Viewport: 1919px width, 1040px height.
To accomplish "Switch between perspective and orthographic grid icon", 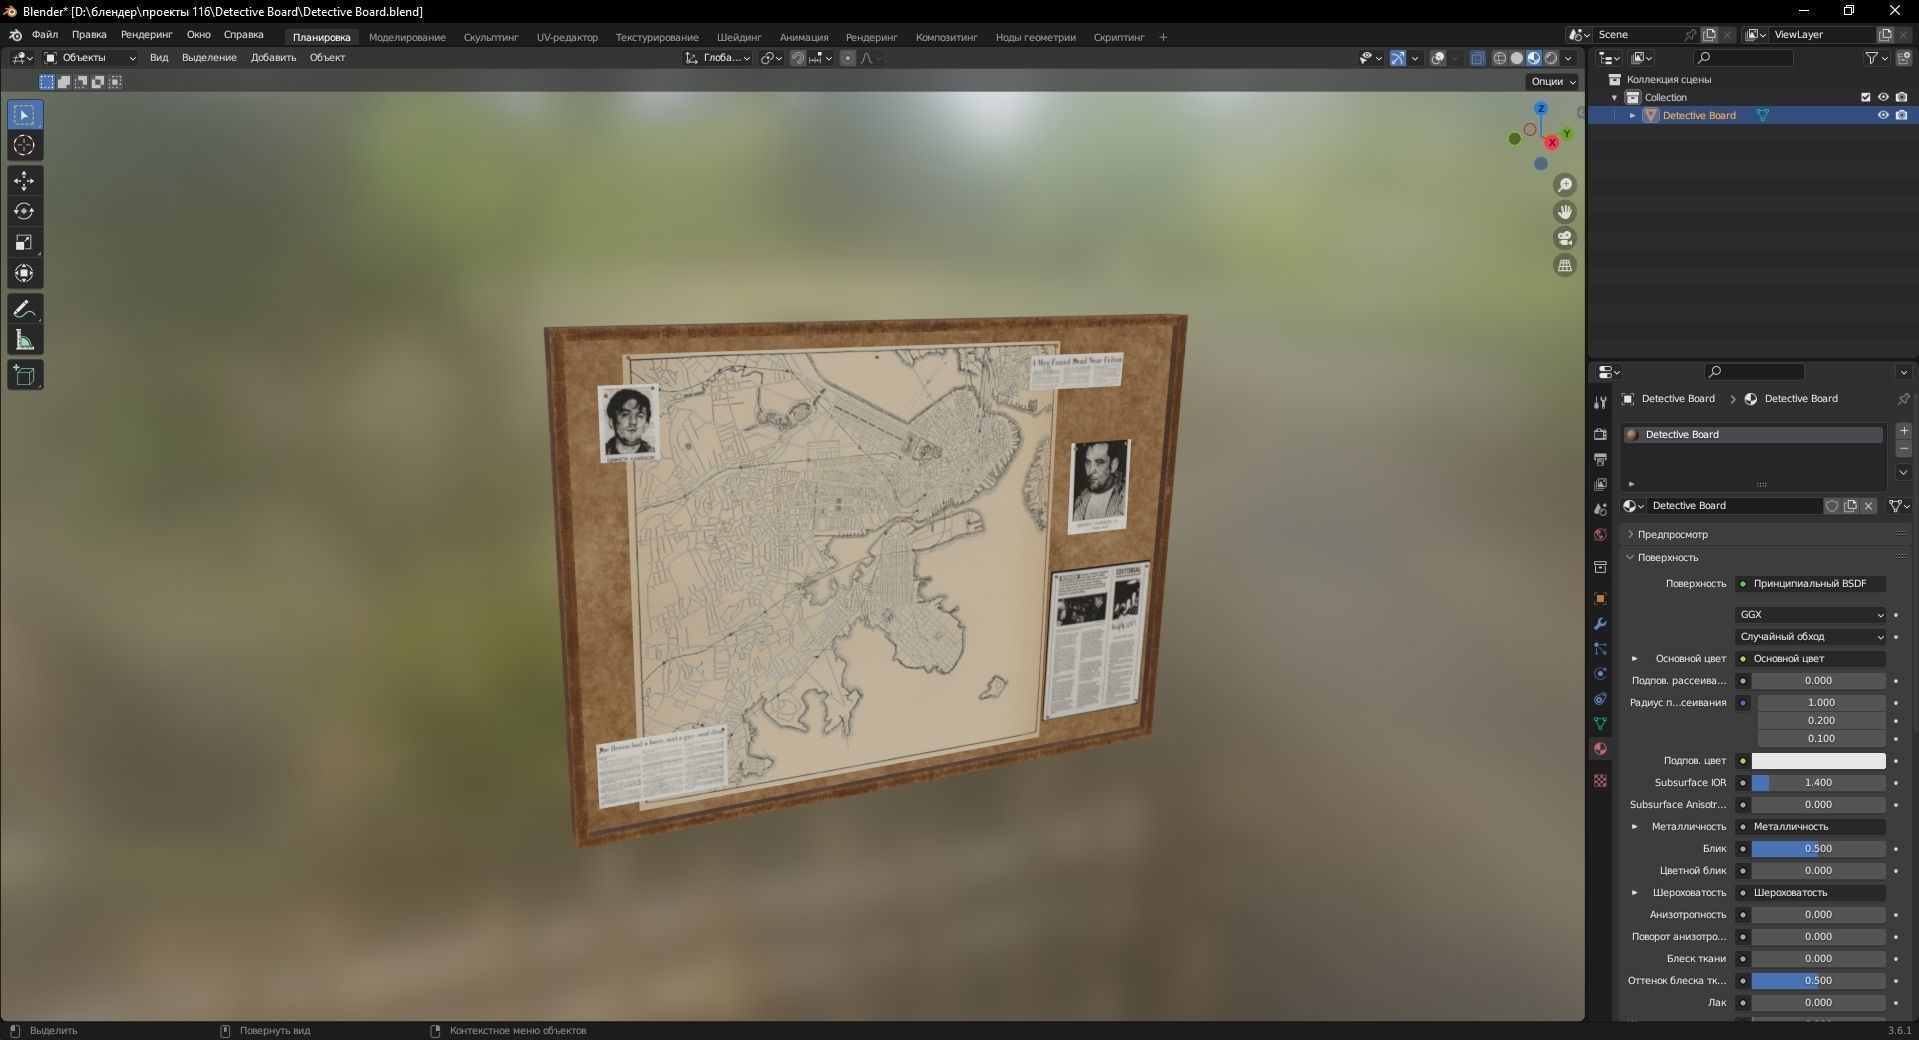I will pos(1565,265).
